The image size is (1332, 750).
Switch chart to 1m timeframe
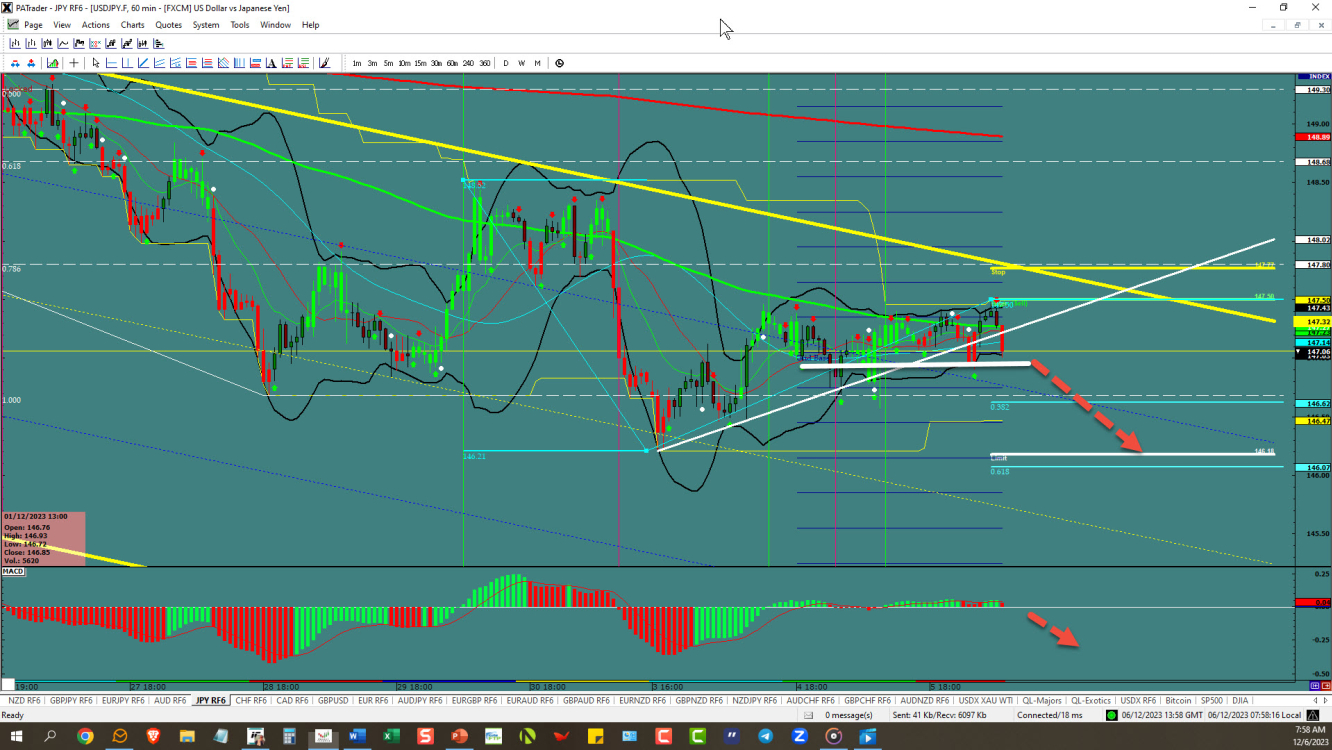pos(357,63)
